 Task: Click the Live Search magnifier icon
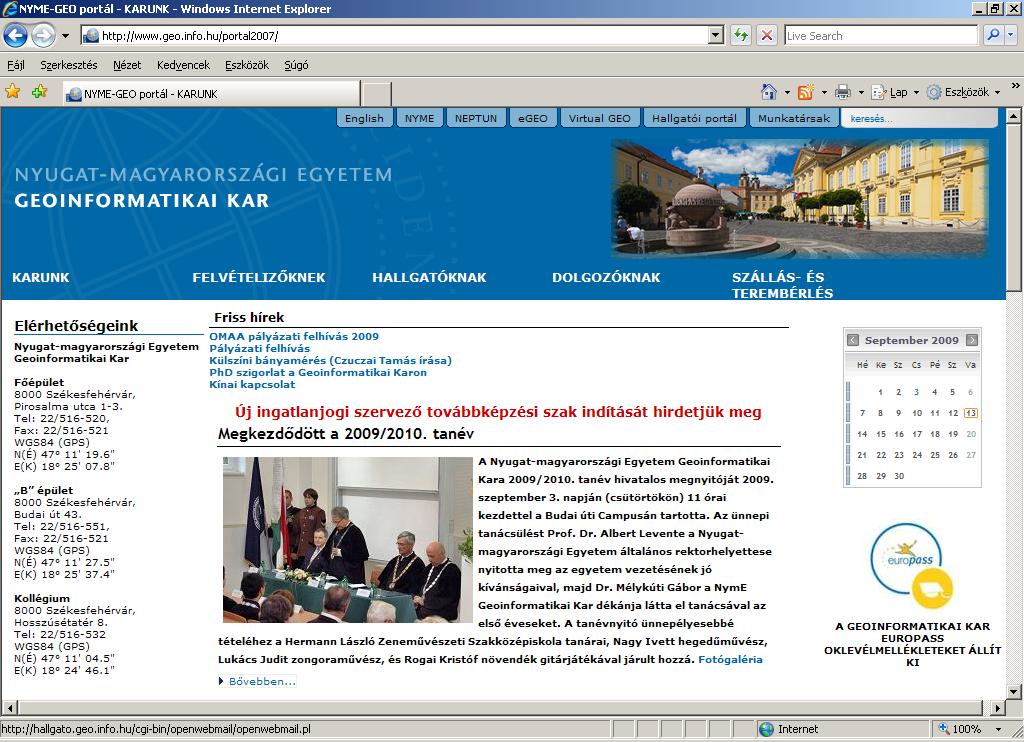(993, 35)
